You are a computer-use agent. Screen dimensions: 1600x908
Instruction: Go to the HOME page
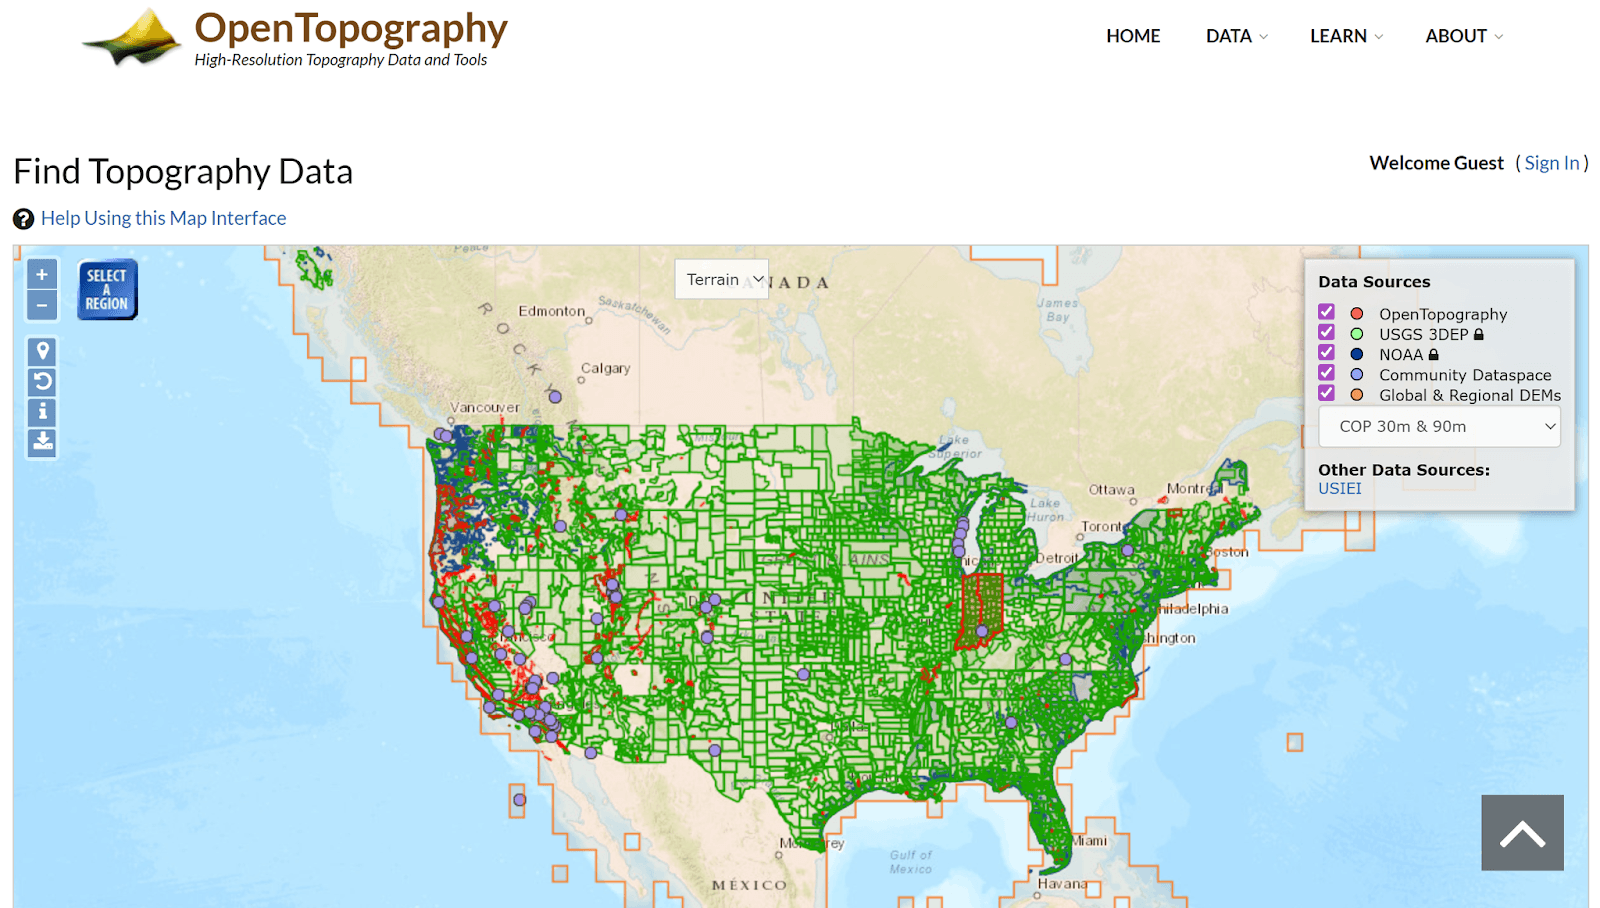coord(1133,36)
